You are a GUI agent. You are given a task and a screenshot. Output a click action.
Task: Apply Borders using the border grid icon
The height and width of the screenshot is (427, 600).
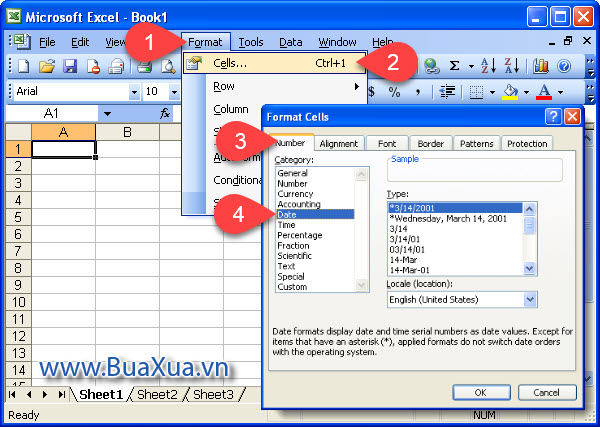(476, 92)
